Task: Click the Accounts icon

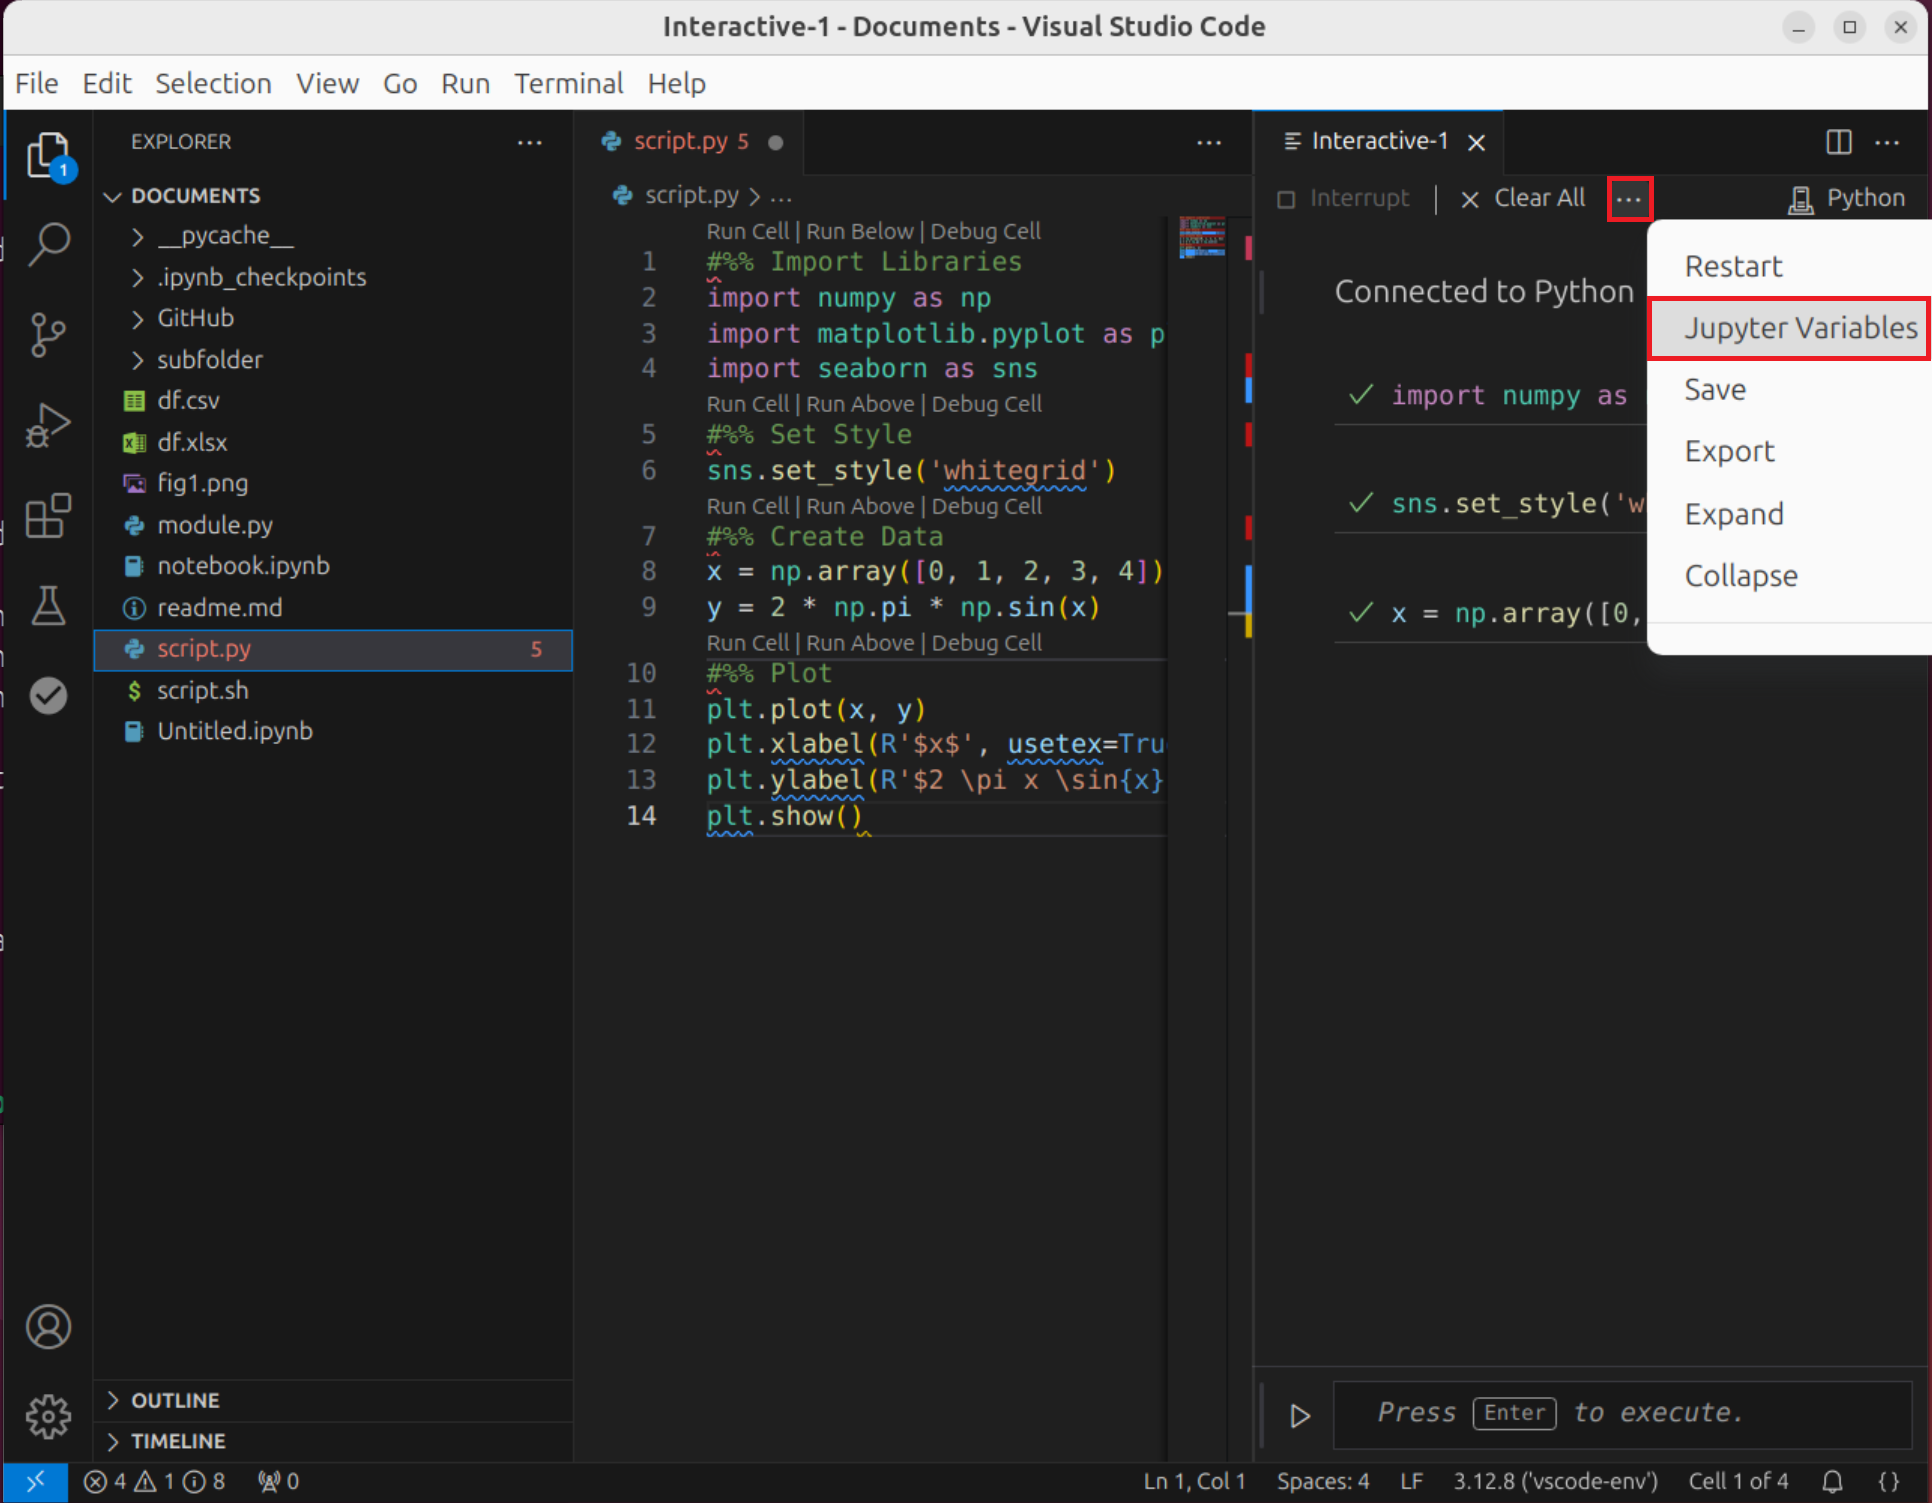Action: pyautogui.click(x=48, y=1327)
